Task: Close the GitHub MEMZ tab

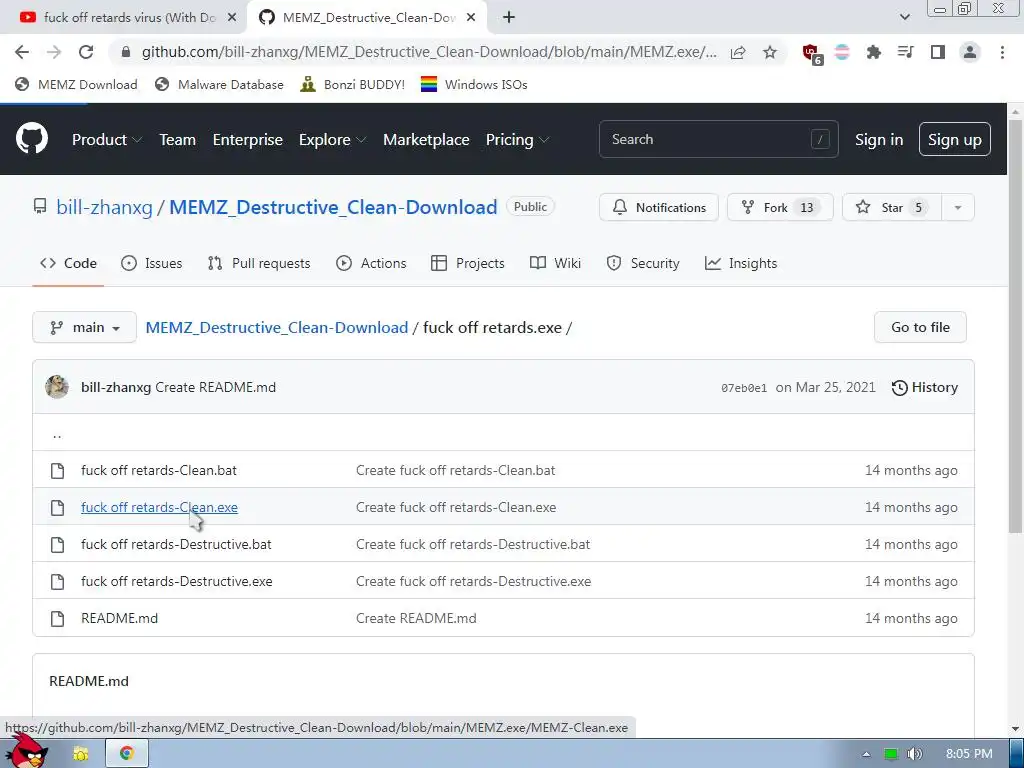Action: (471, 18)
